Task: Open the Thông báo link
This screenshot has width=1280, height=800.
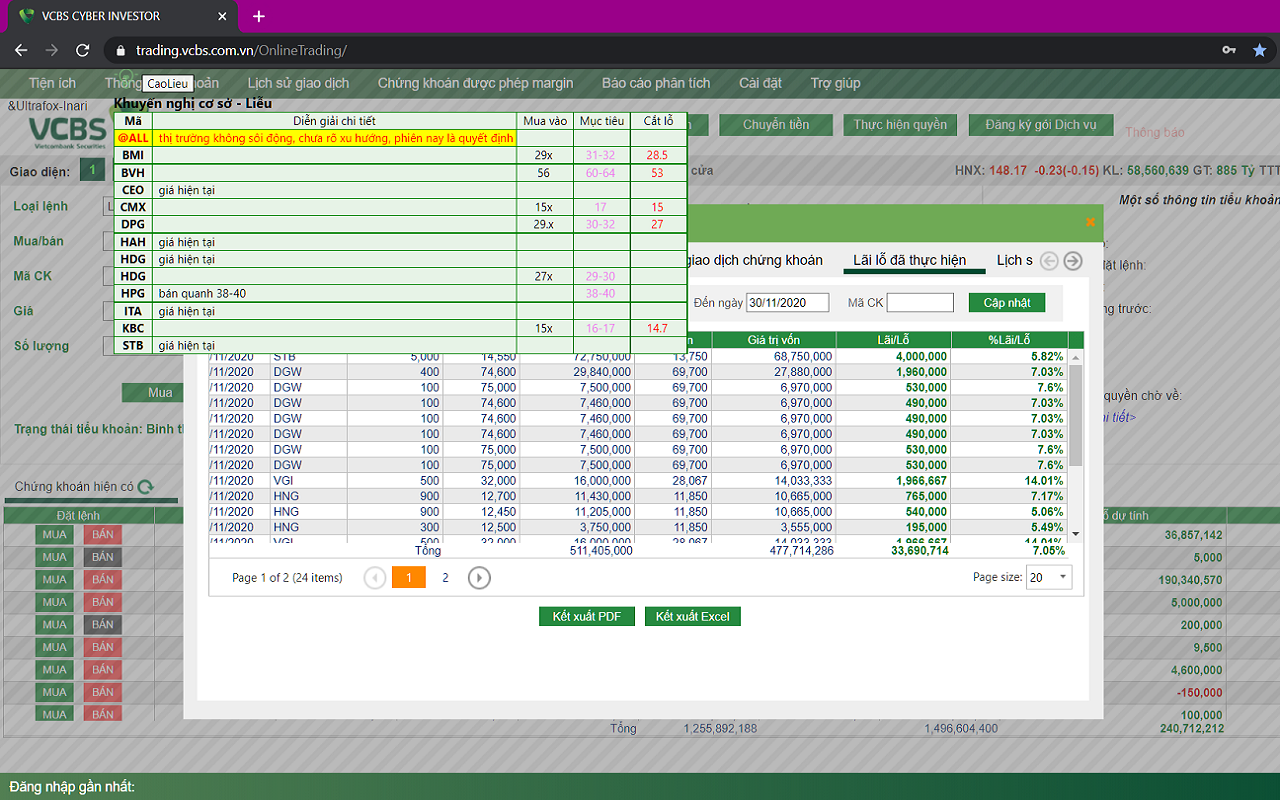Action: tap(1154, 132)
